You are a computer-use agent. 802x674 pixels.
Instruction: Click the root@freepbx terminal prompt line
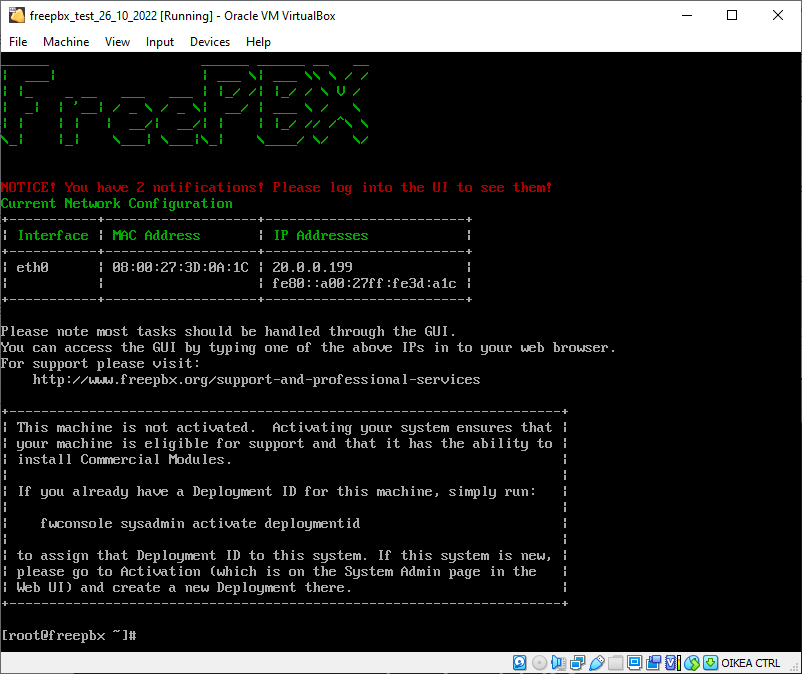(x=69, y=636)
